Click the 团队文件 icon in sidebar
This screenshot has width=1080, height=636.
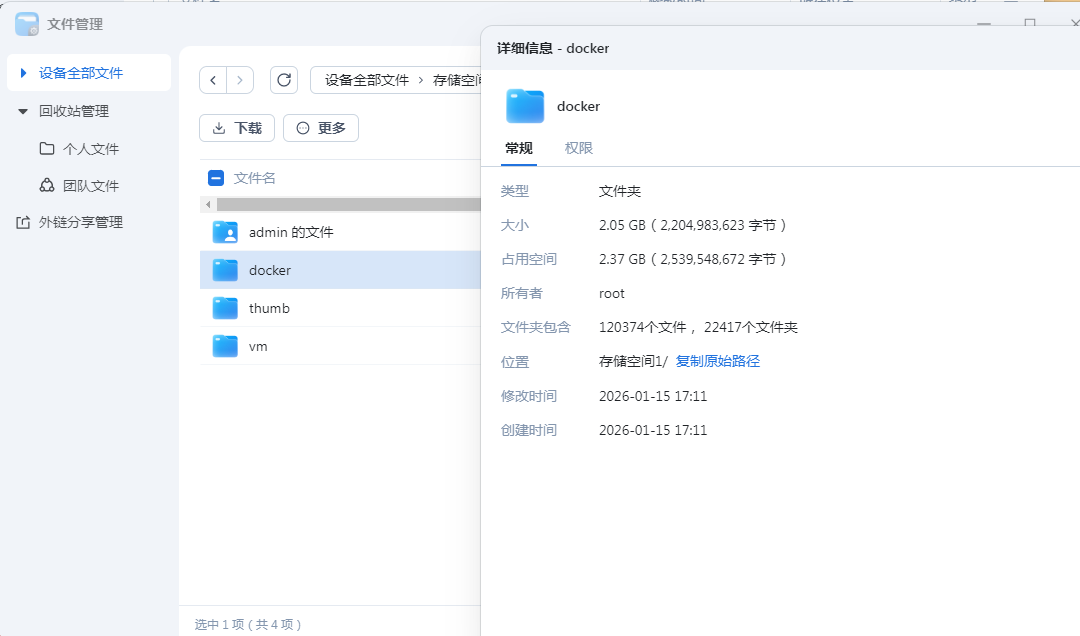[48, 184]
